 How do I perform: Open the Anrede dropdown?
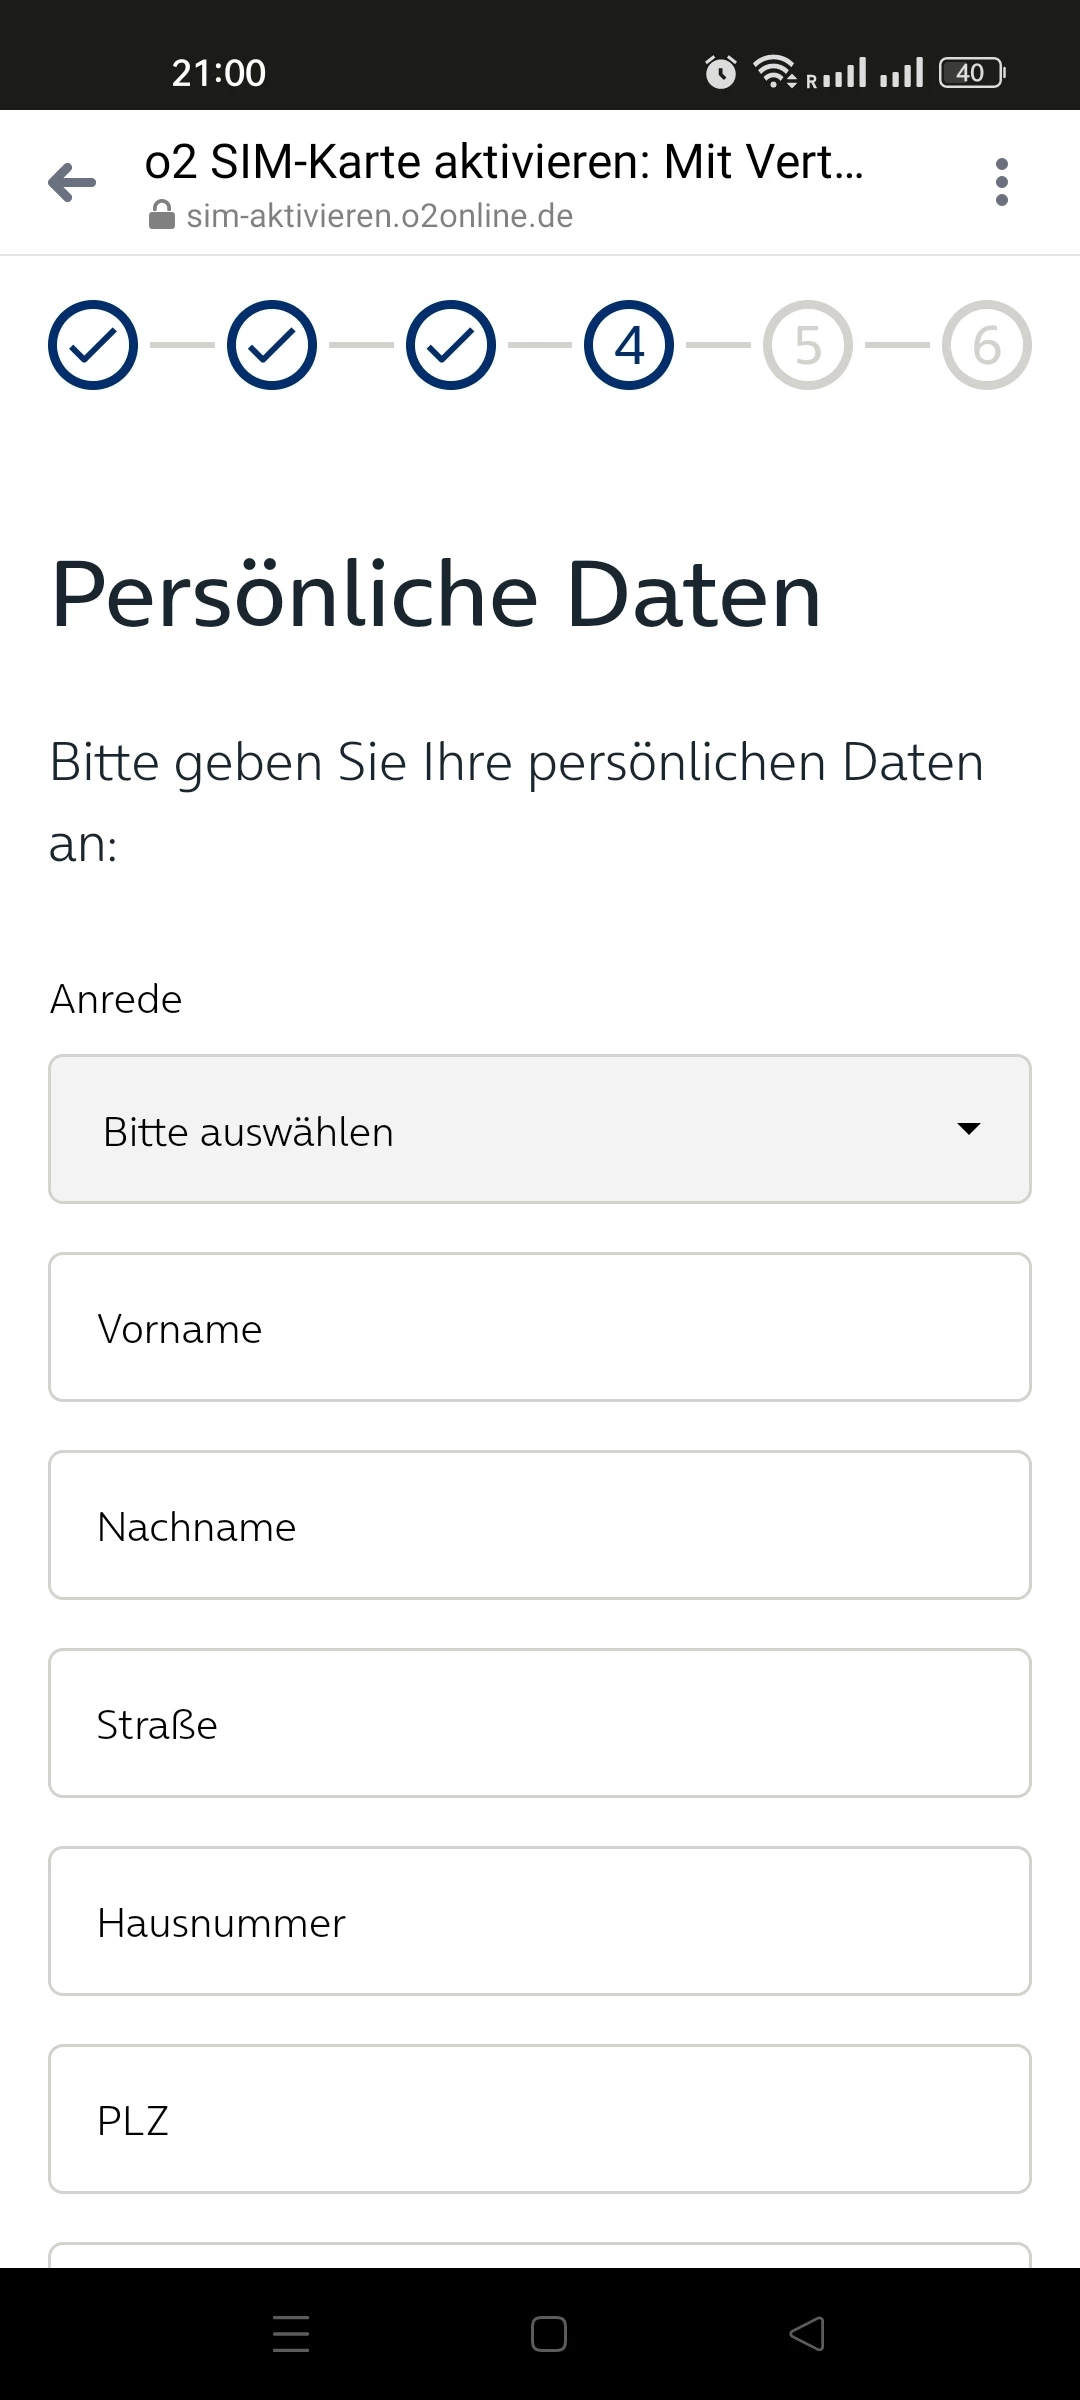point(540,1129)
